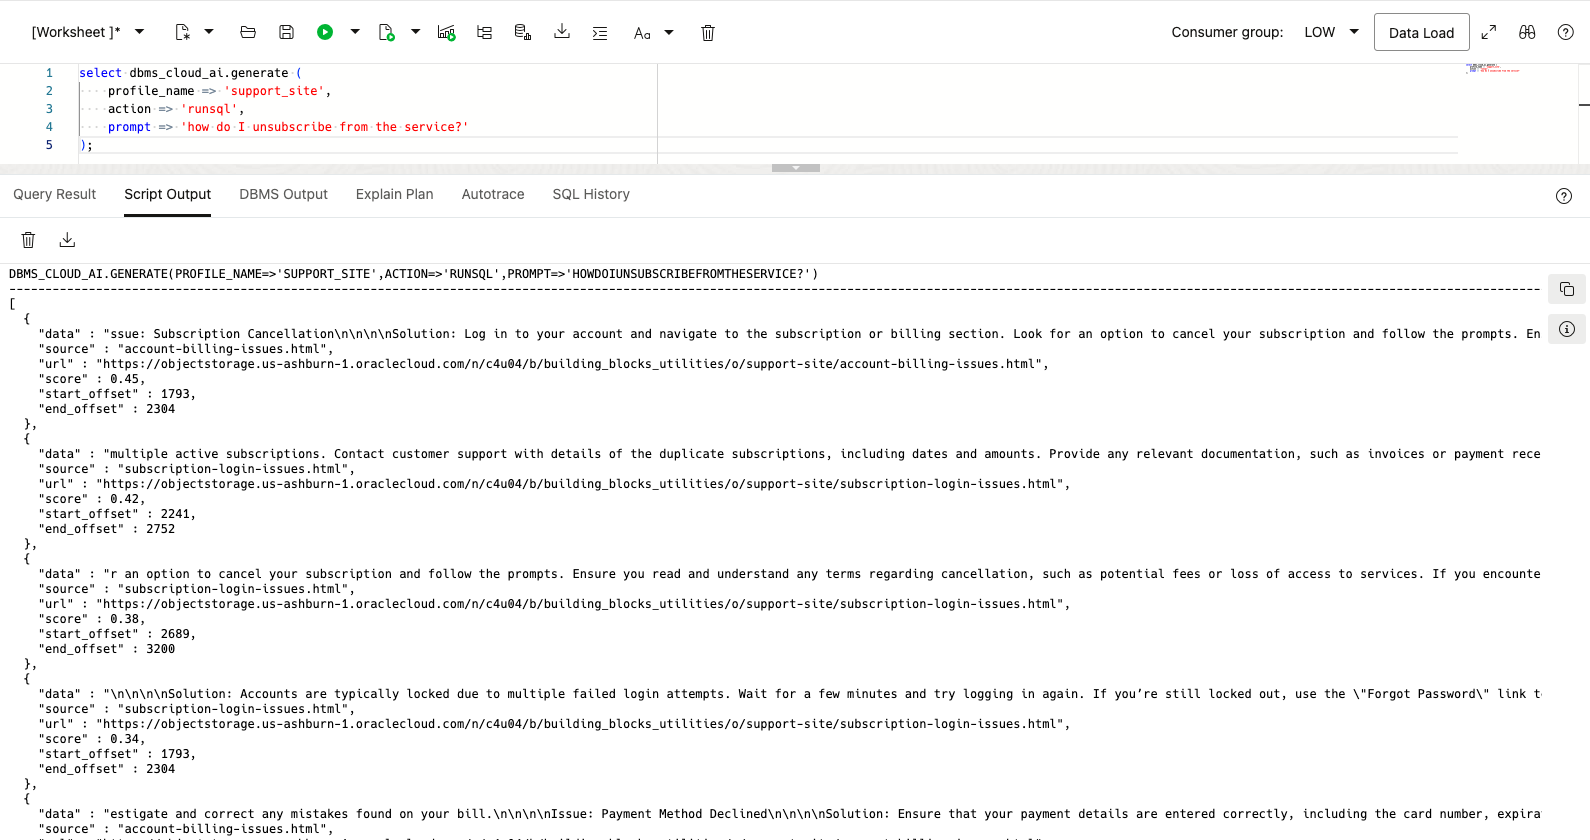Image resolution: width=1590 pixels, height=840 pixels.
Task: Open the top-right help icon
Action: [1566, 32]
